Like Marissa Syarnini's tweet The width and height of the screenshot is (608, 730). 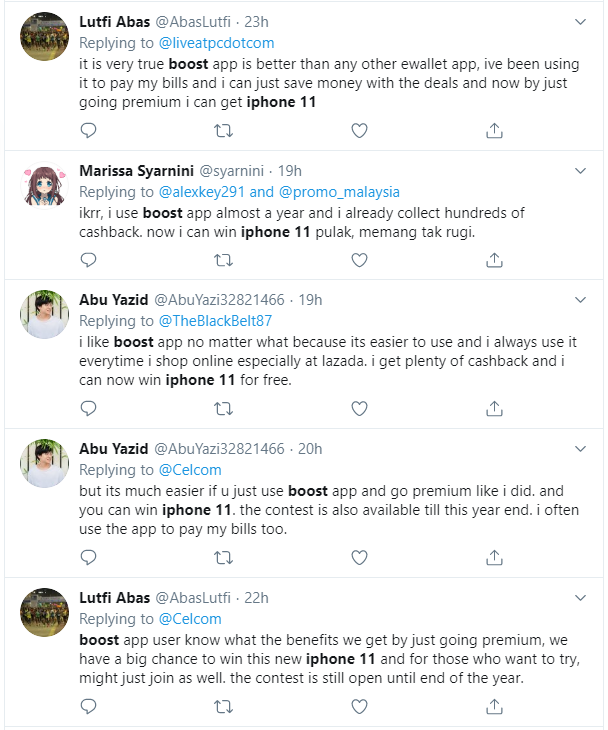click(359, 260)
